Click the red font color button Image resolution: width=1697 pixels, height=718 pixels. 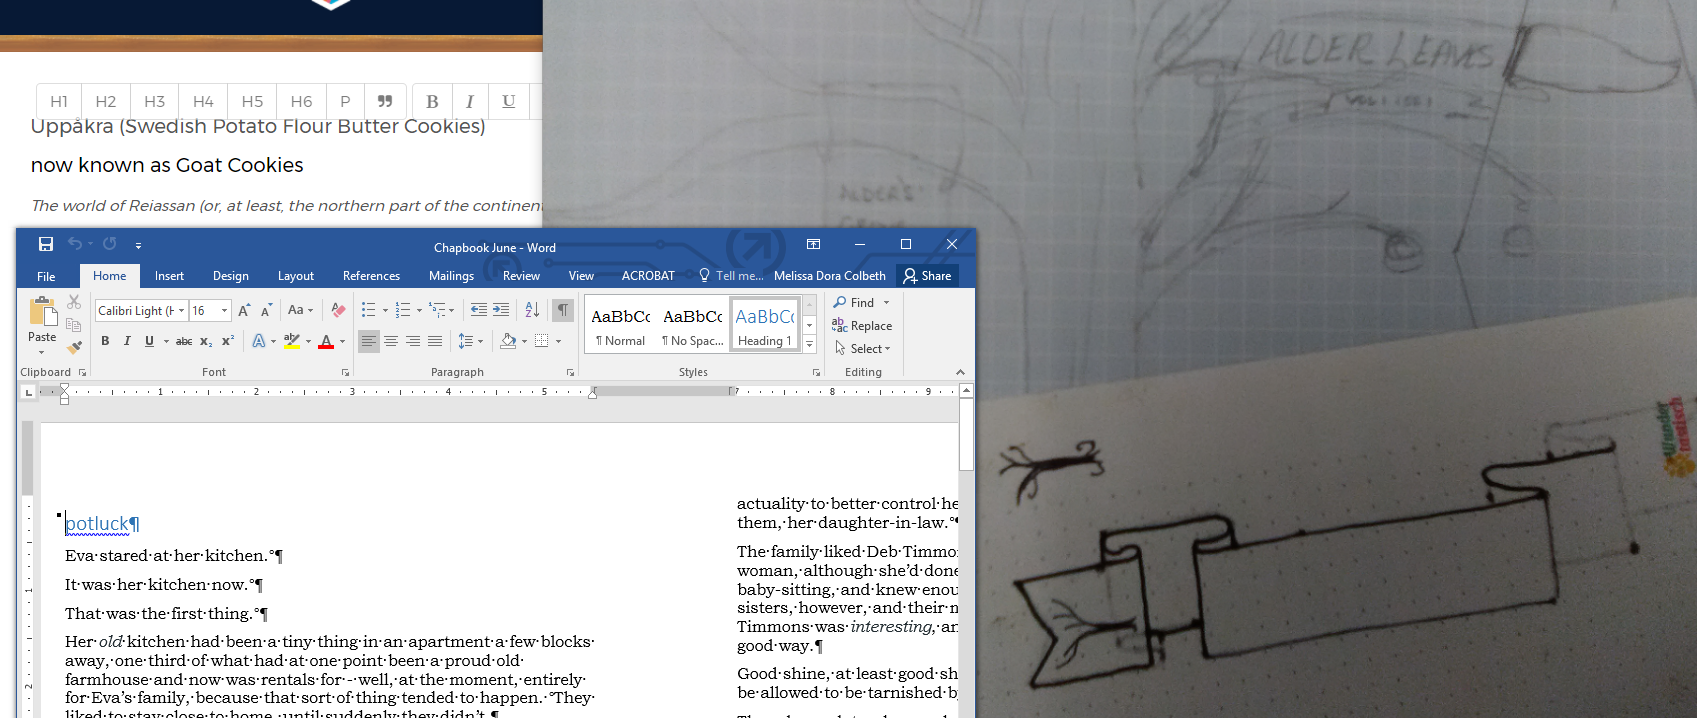326,342
